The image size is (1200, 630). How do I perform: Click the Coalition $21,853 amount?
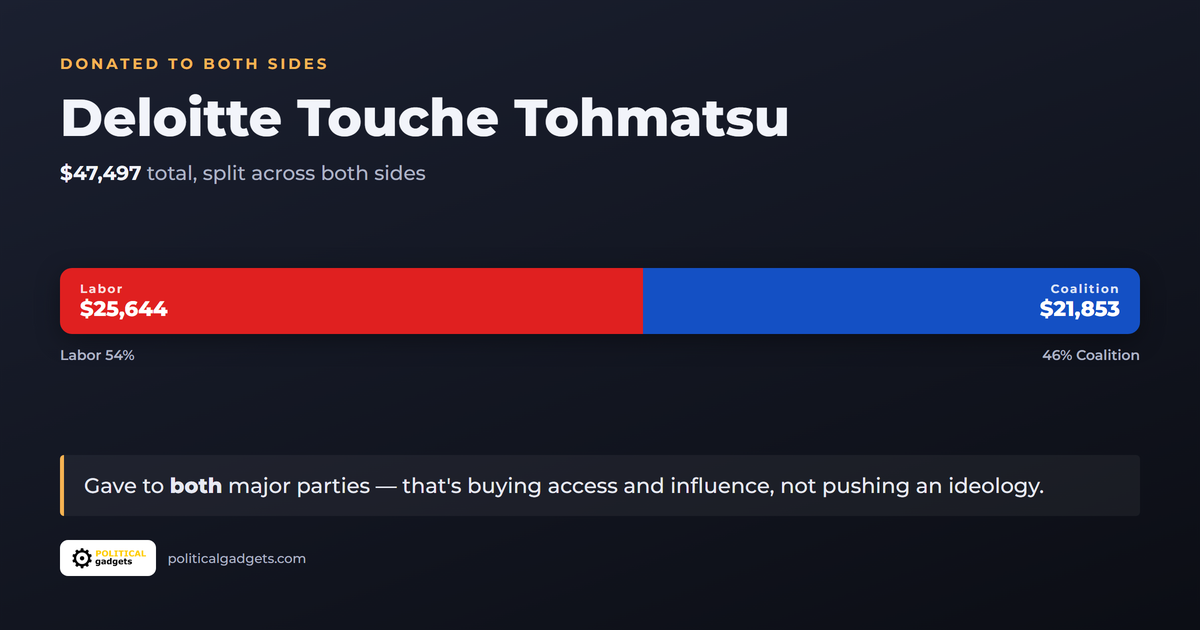tap(1080, 309)
